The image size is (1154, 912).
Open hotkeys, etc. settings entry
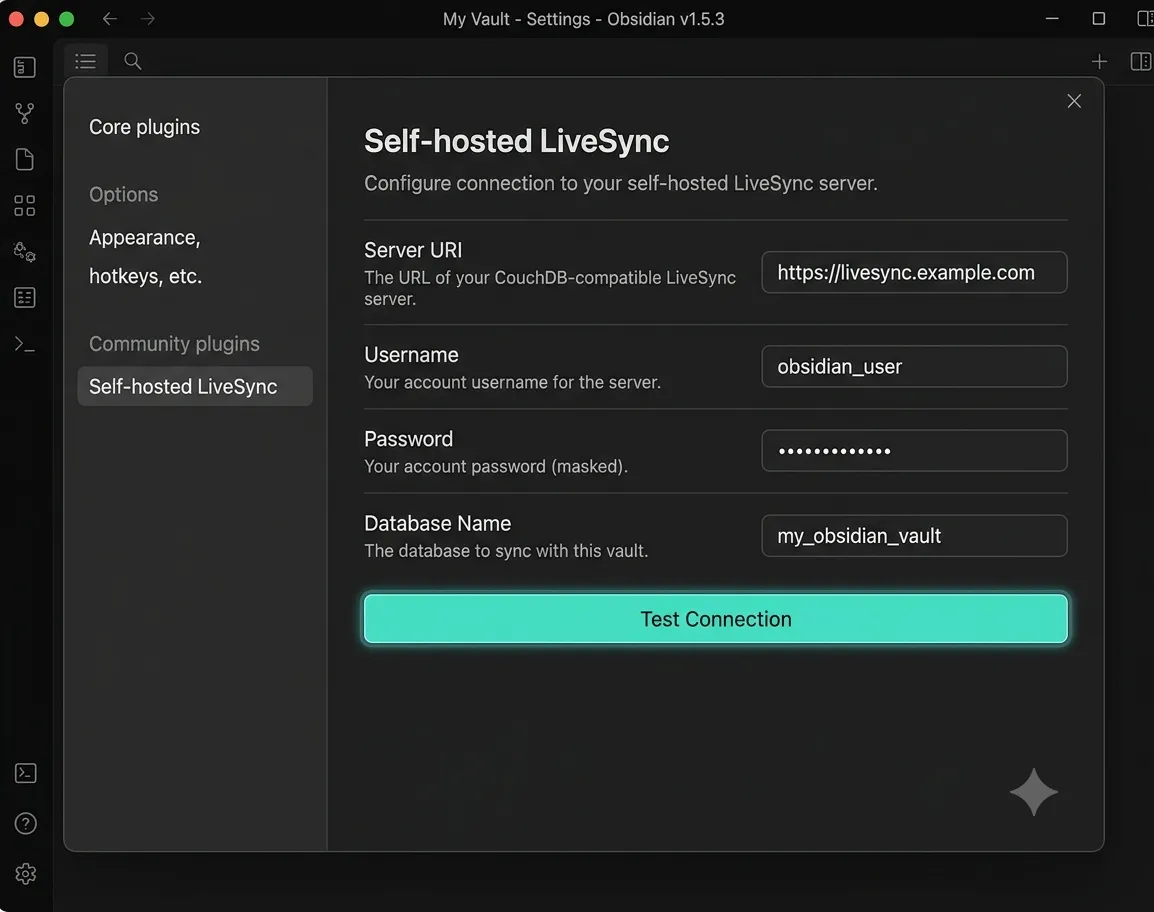tap(145, 276)
